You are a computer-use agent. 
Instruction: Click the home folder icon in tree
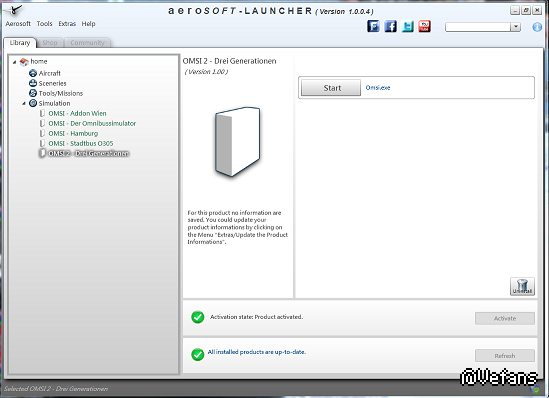[x=24, y=62]
